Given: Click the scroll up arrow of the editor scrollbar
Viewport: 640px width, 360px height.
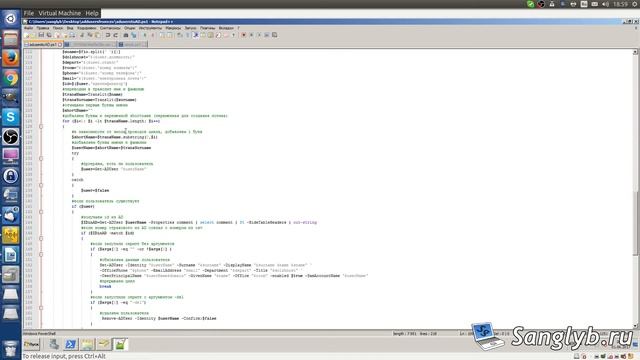Looking at the screenshot, I should [635, 52].
